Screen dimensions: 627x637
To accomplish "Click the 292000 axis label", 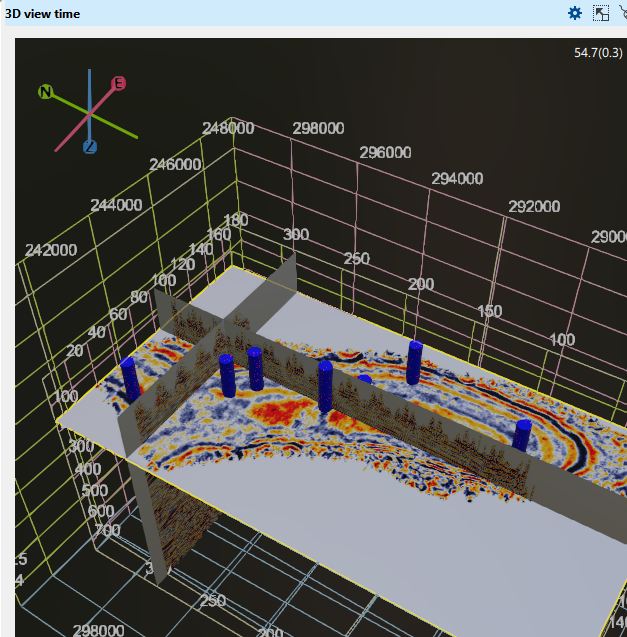I will [x=534, y=207].
